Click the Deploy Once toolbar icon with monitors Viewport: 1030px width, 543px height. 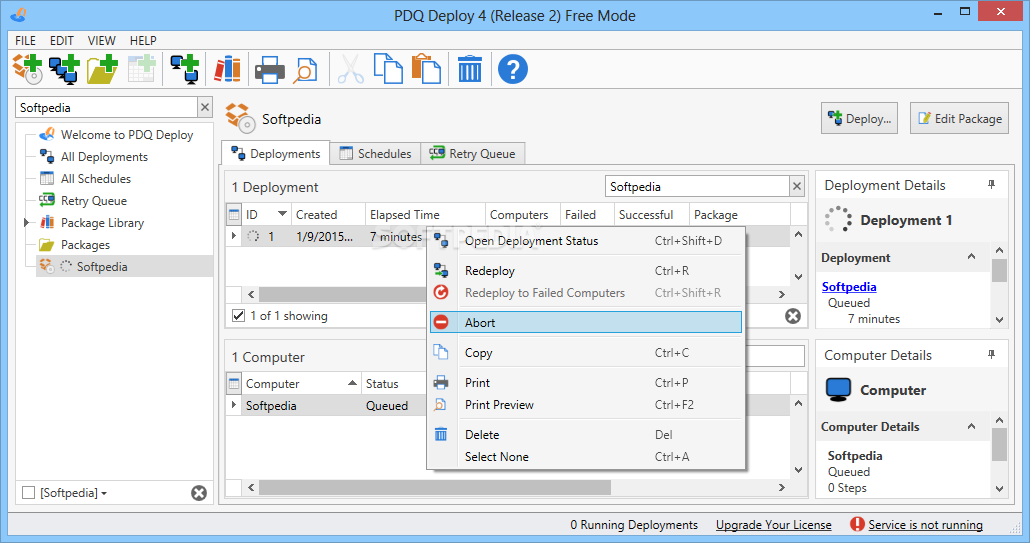tap(64, 69)
